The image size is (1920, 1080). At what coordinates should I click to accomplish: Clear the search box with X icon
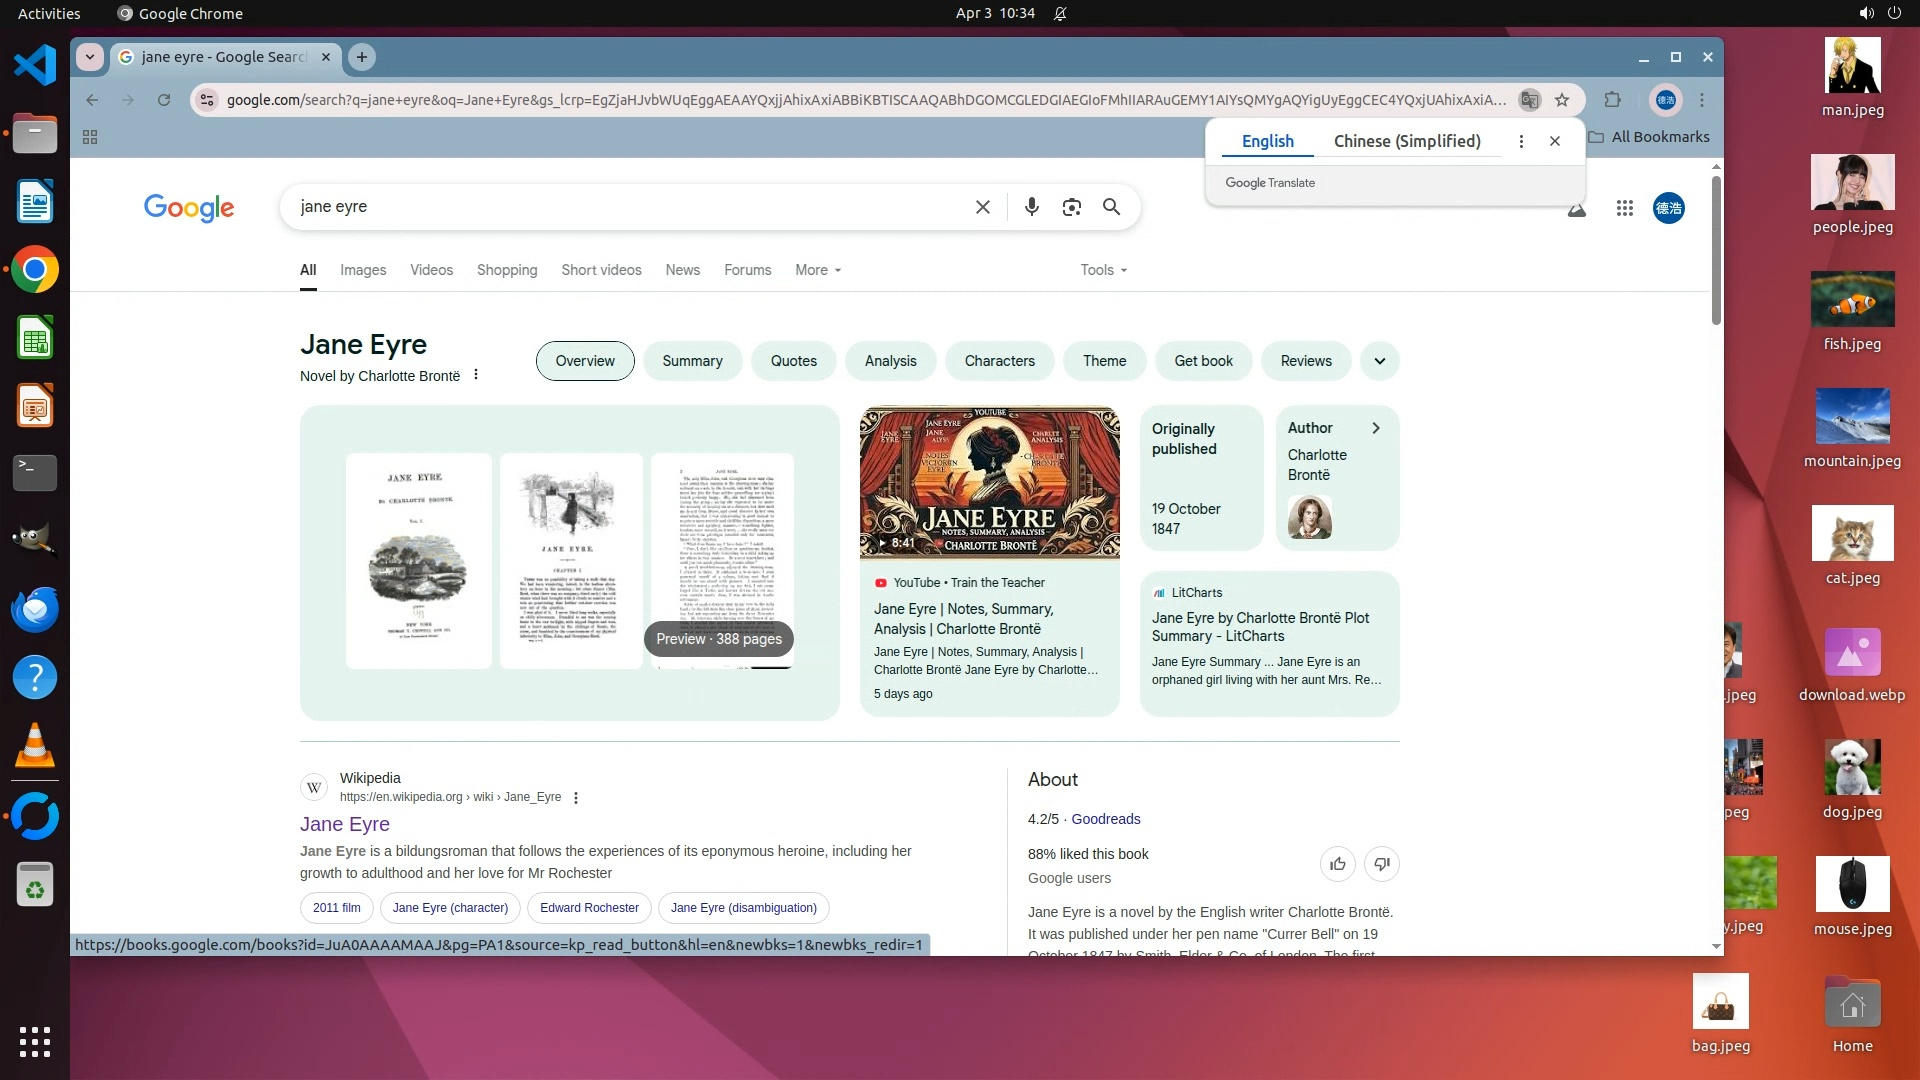coord(982,207)
